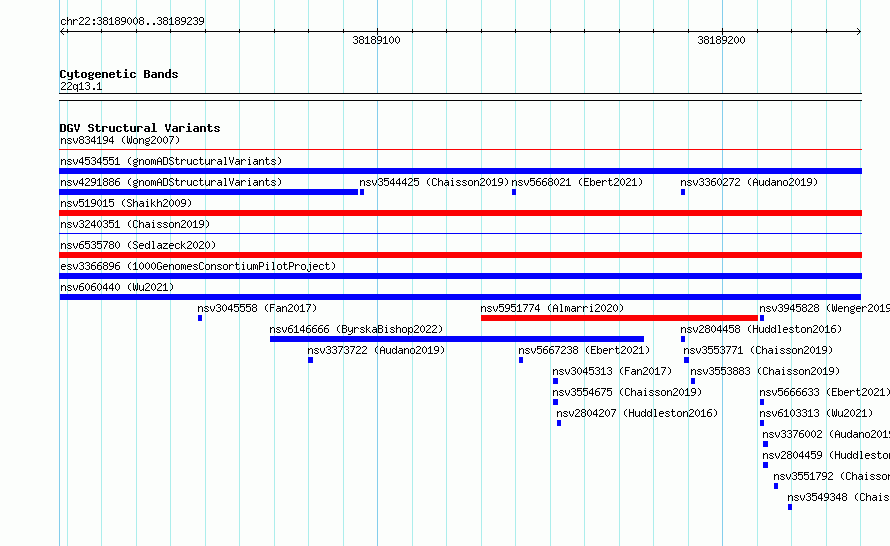Click the nsv6535780 (Sedlazeck2020) red bar

[460, 255]
